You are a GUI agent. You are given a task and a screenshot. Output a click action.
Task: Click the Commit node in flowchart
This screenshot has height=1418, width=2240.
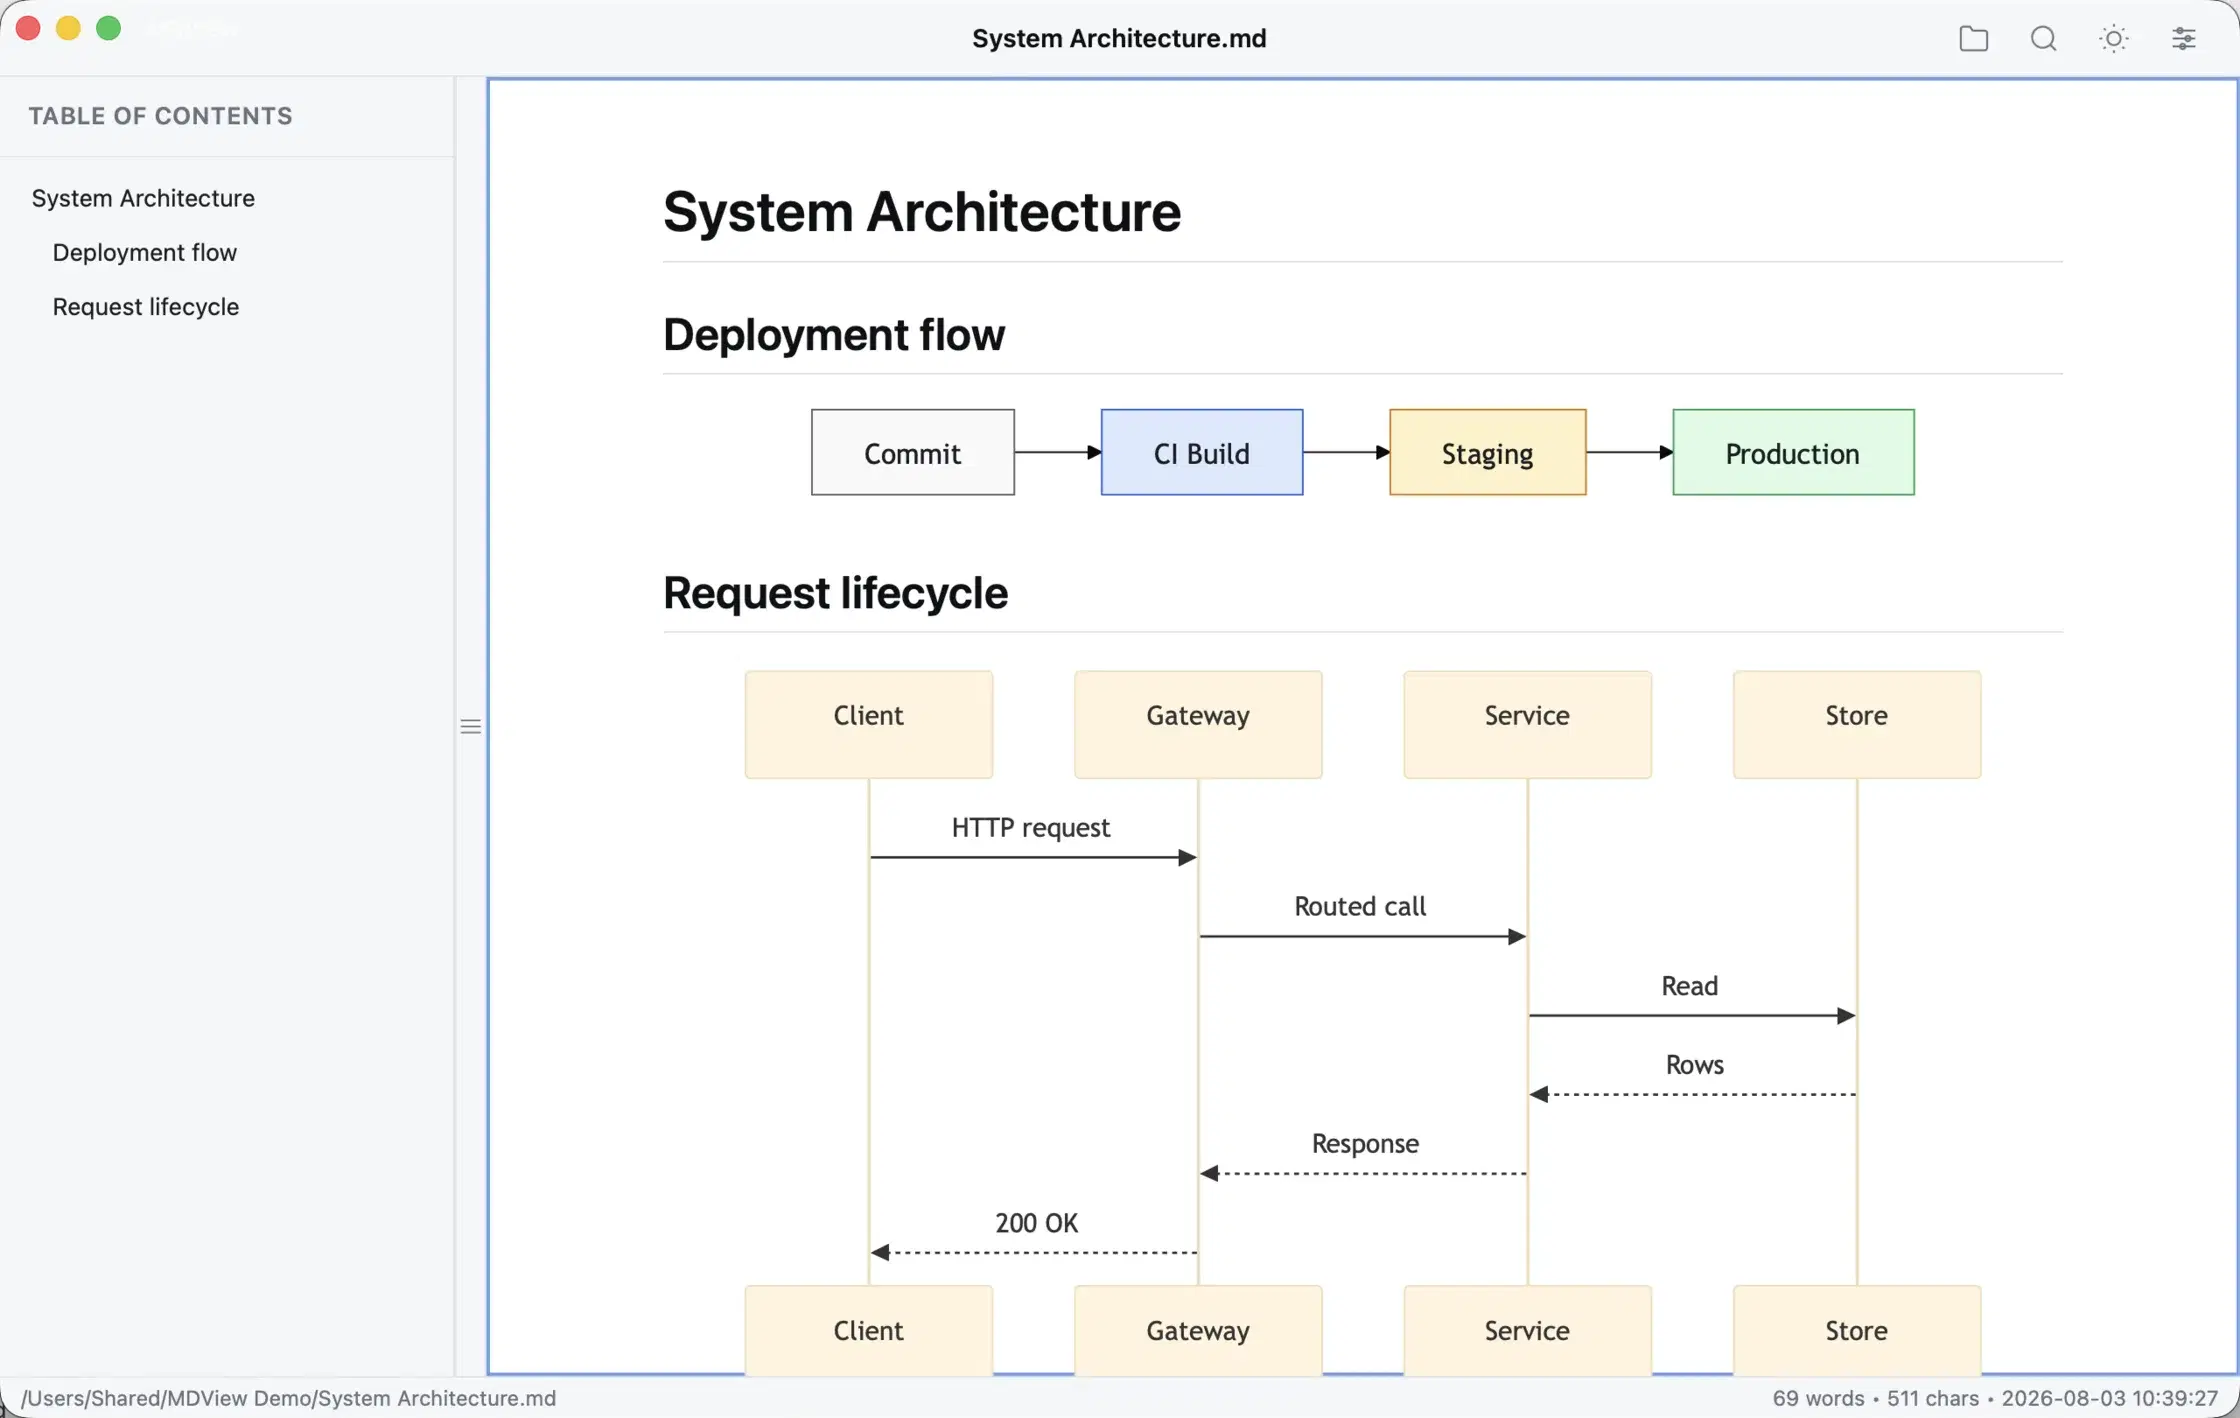913,452
